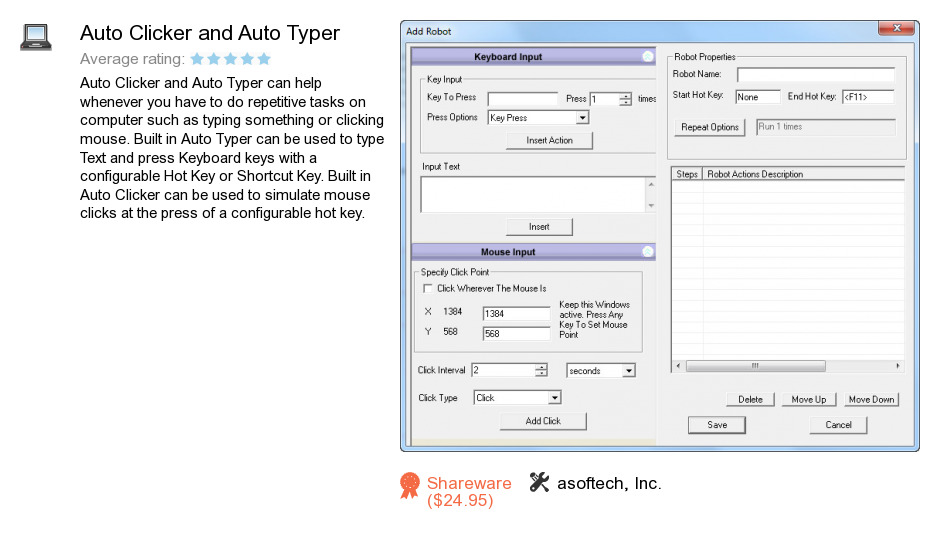Enable Click Wherever The Mouse Is checkbox
Image resolution: width=940 pixels, height=536 pixels.
(427, 288)
